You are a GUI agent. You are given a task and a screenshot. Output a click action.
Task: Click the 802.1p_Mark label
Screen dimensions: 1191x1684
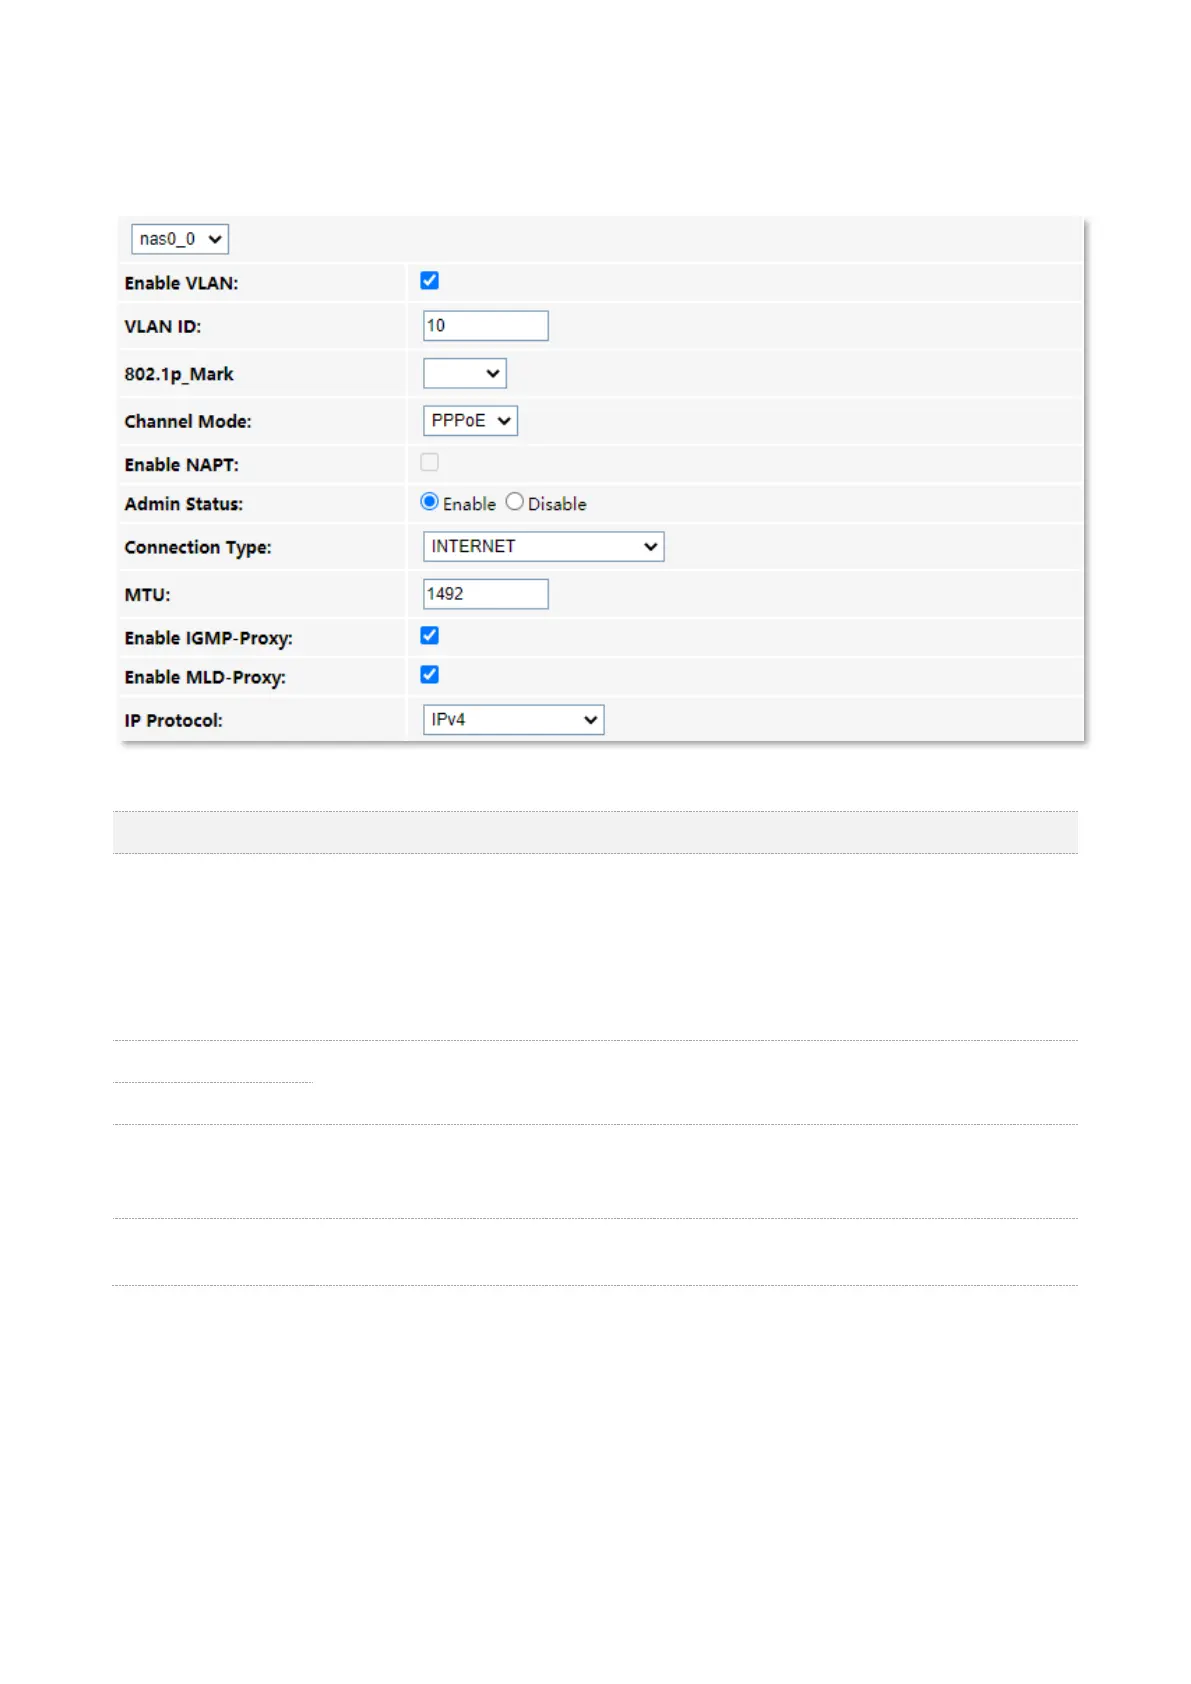pyautogui.click(x=179, y=374)
